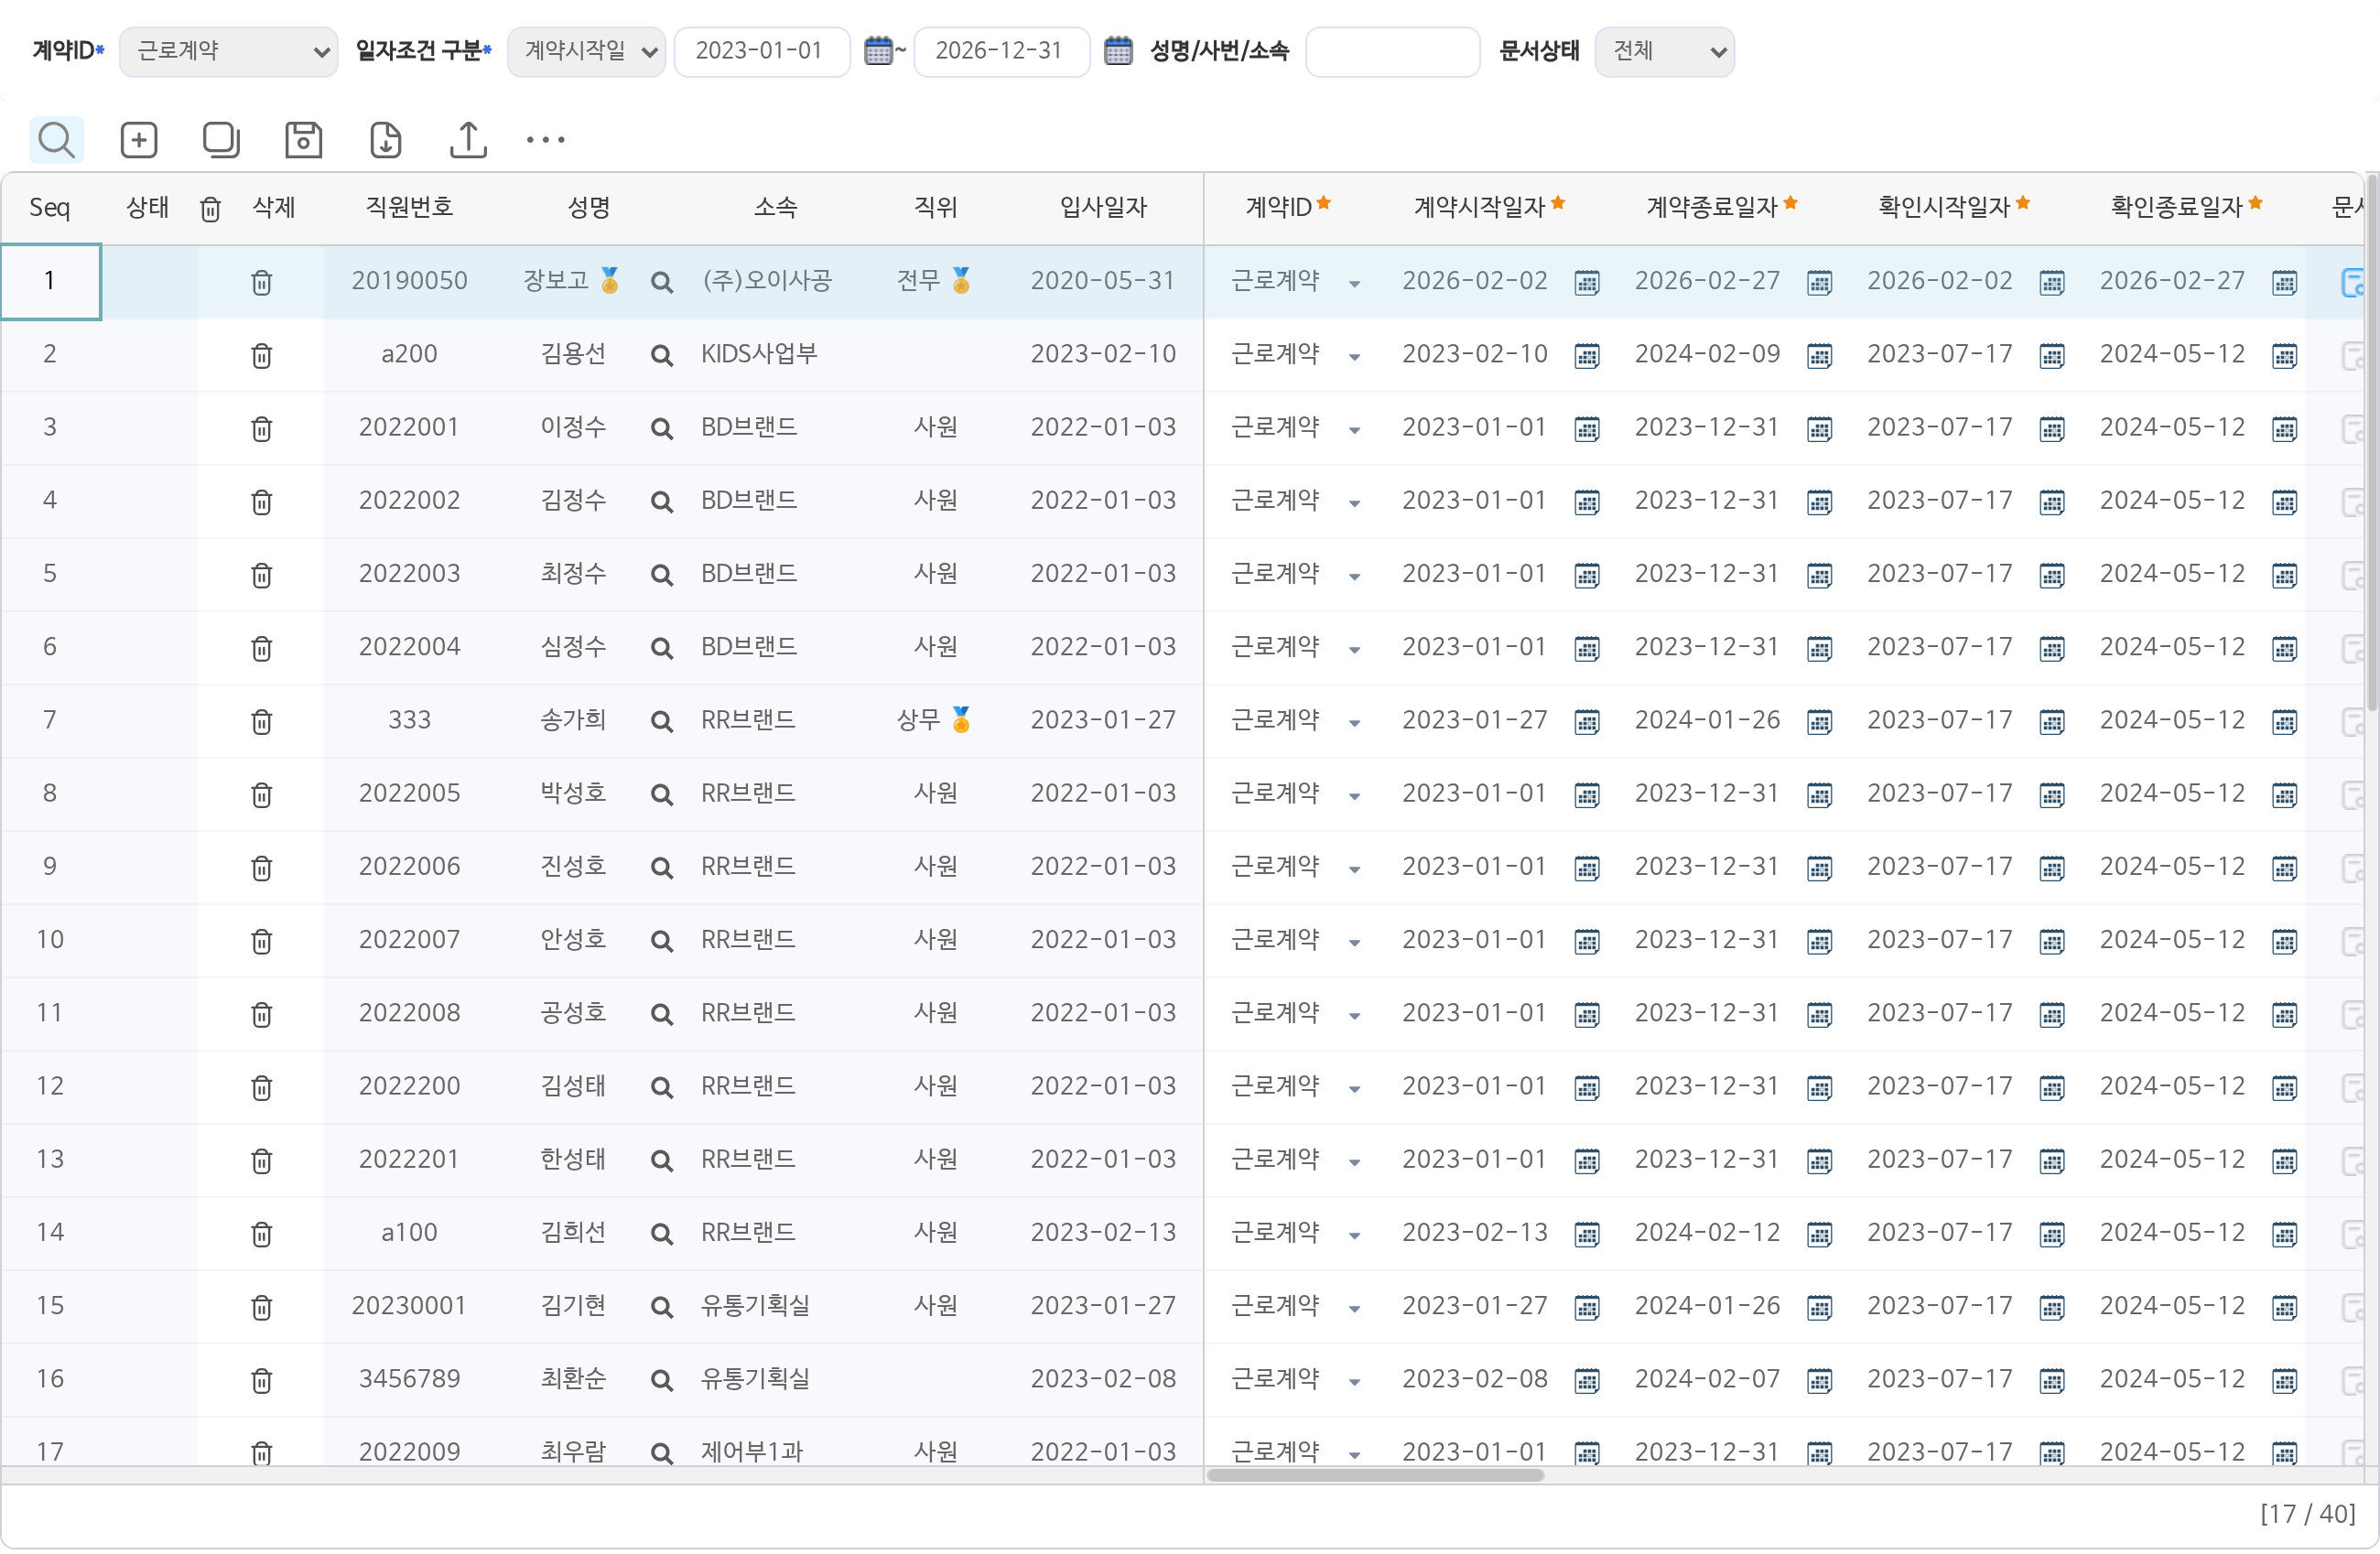Screen dimensions: 2380x1554
Task: Open calendar for 확인종료일자 in row 1
Action: (x=2285, y=283)
